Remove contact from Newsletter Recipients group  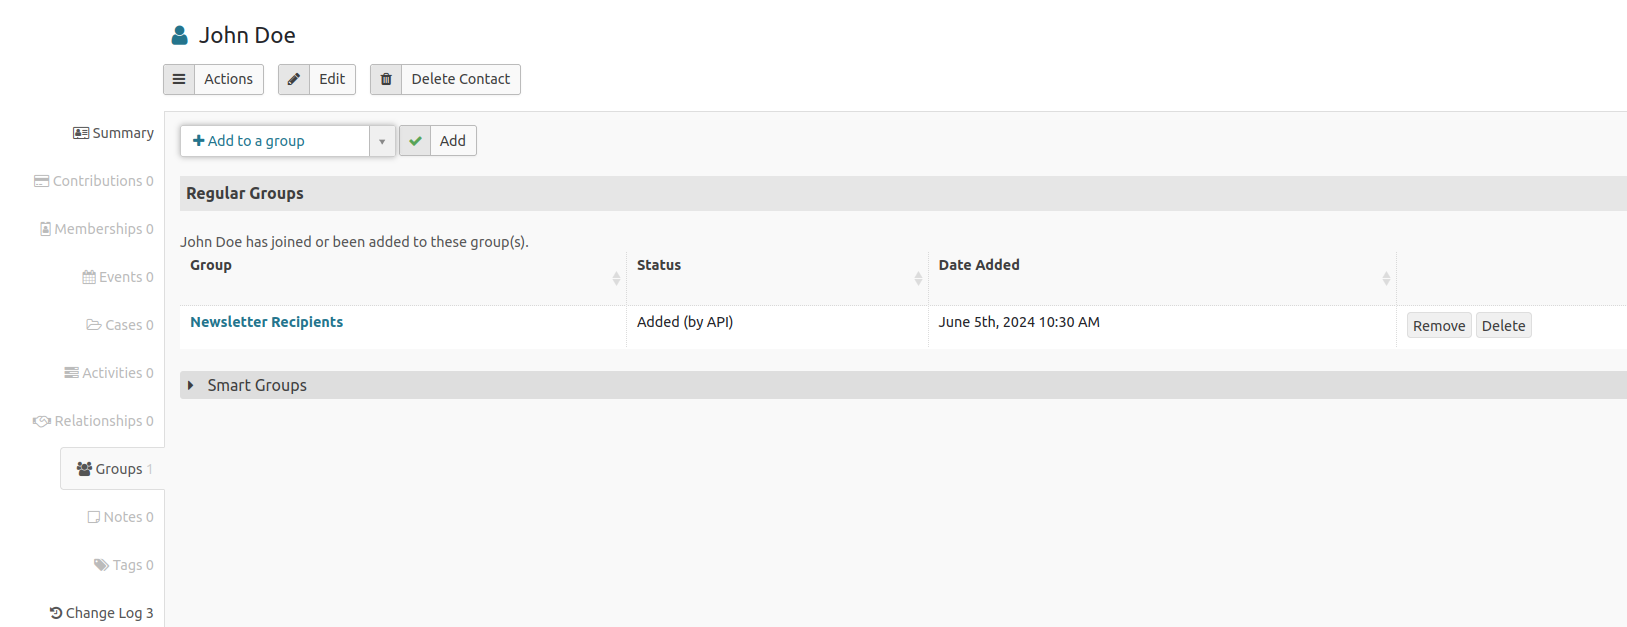1438,326
